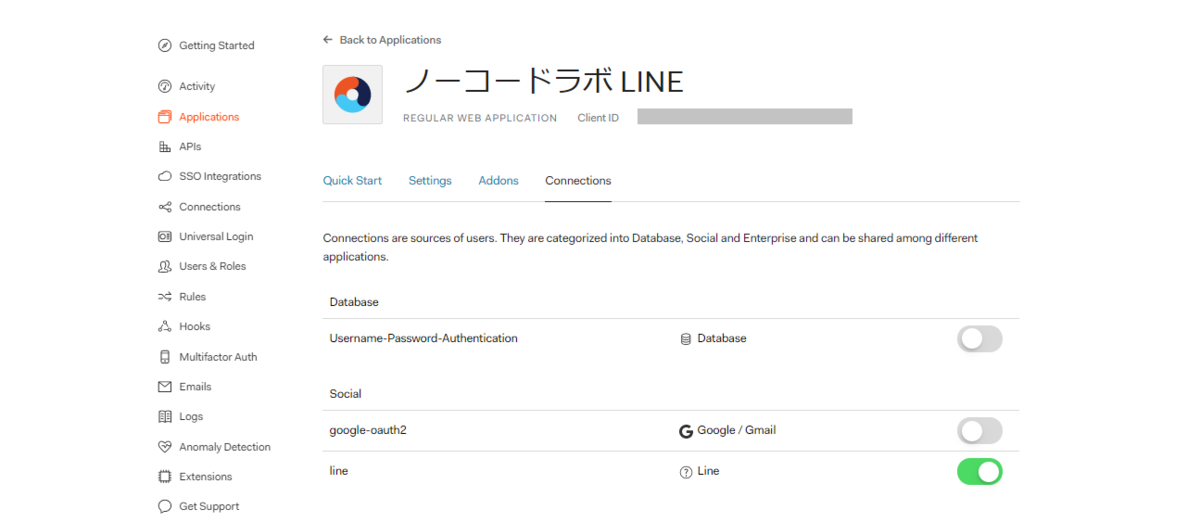Open the Rules page

(192, 297)
